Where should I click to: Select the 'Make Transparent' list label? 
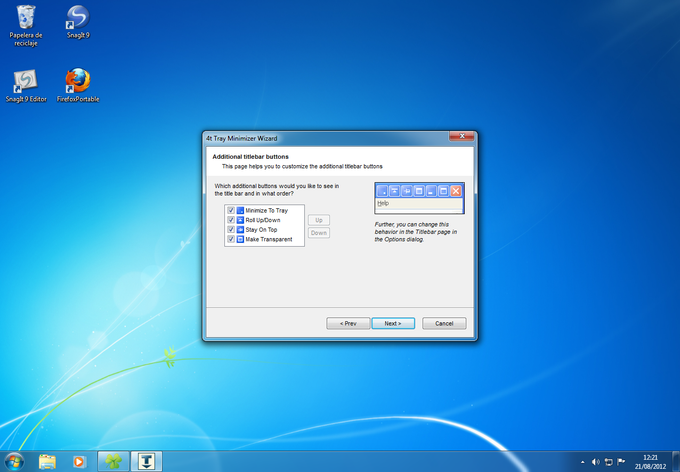coord(269,239)
